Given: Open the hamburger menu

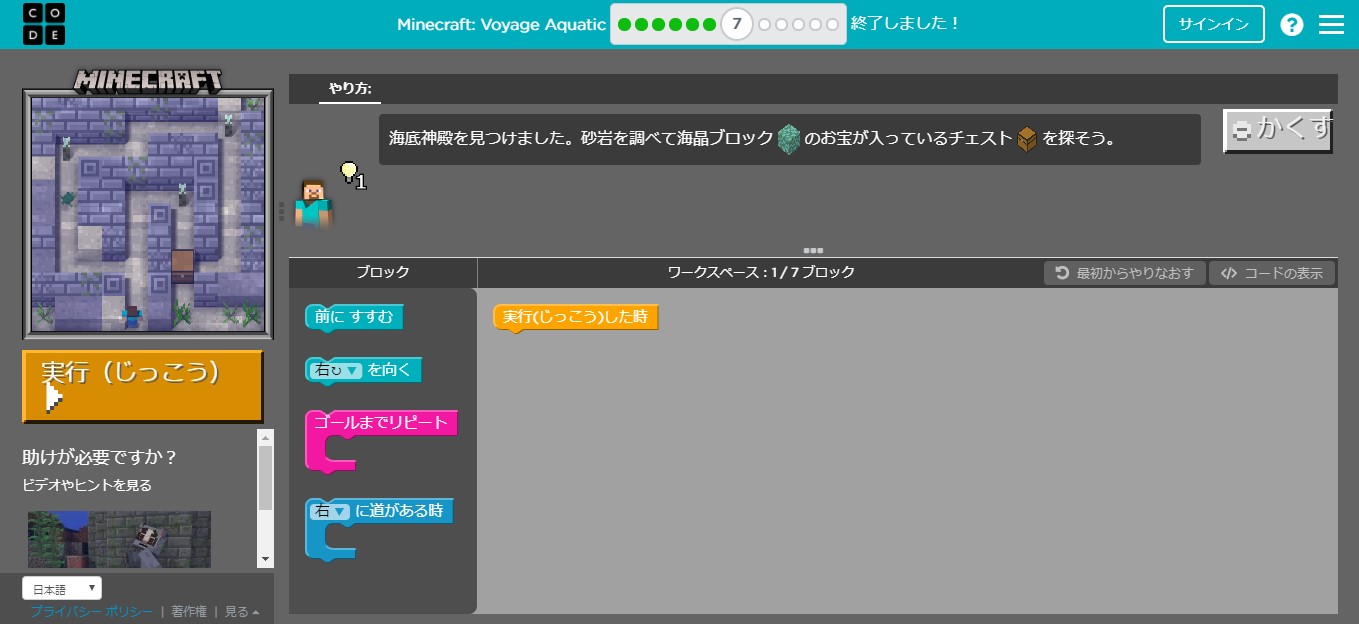Looking at the screenshot, I should (1332, 25).
